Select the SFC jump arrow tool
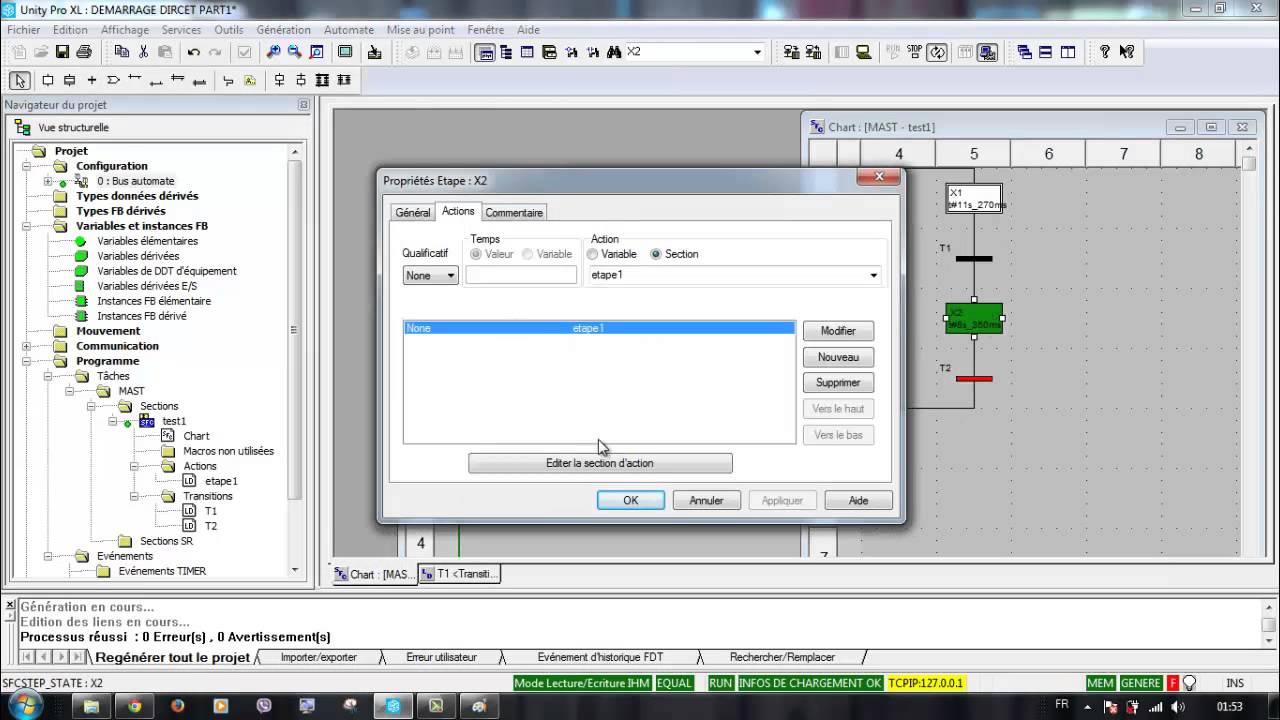Image resolution: width=1280 pixels, height=720 pixels. (113, 80)
